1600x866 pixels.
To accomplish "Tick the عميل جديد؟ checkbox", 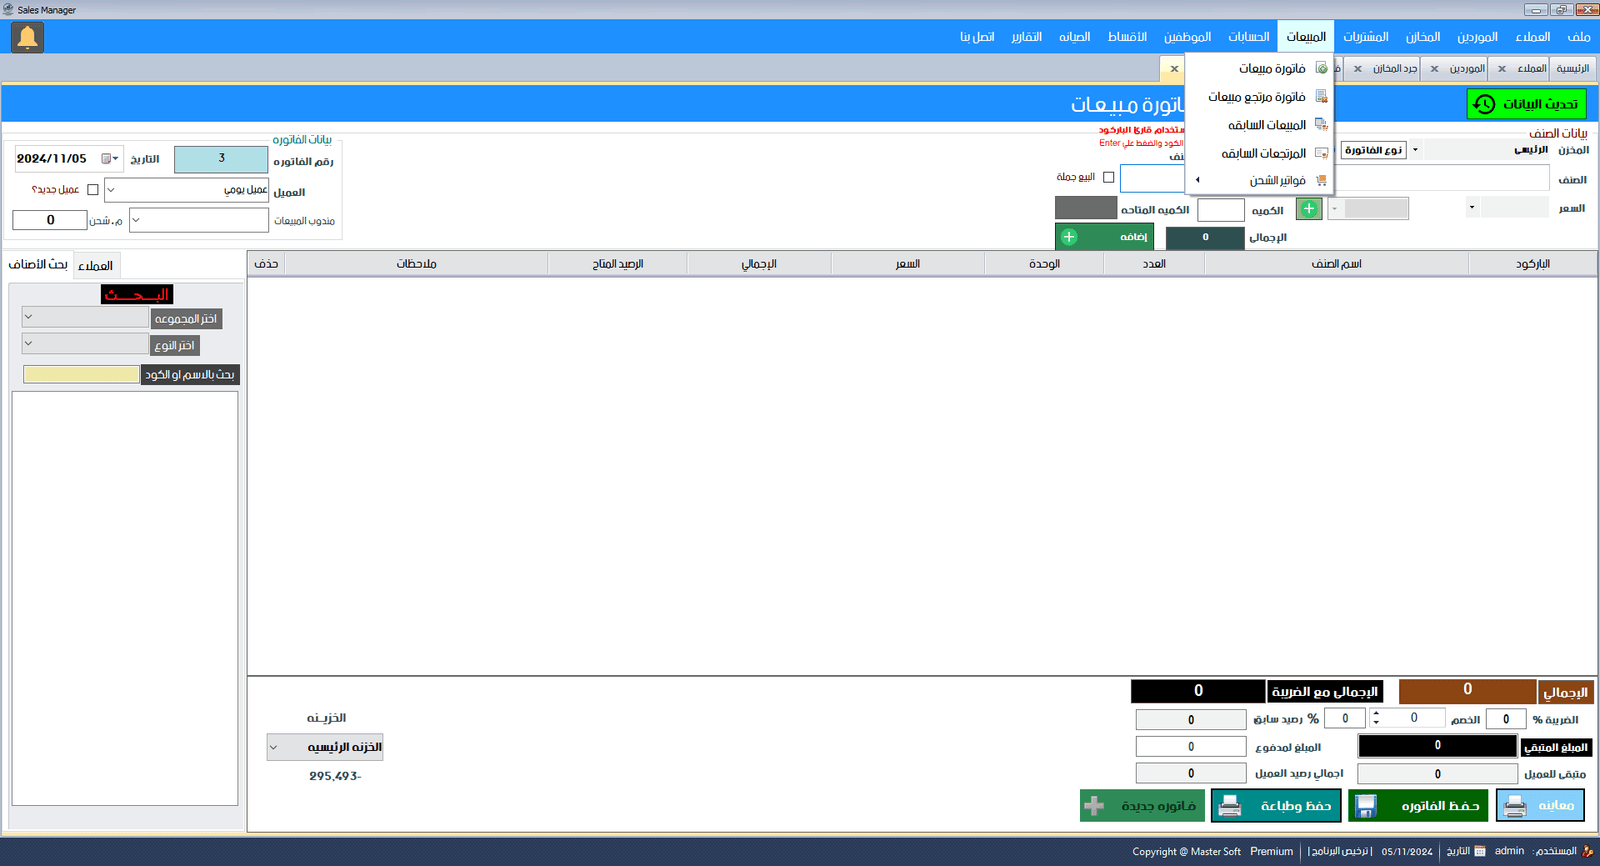I will point(93,190).
